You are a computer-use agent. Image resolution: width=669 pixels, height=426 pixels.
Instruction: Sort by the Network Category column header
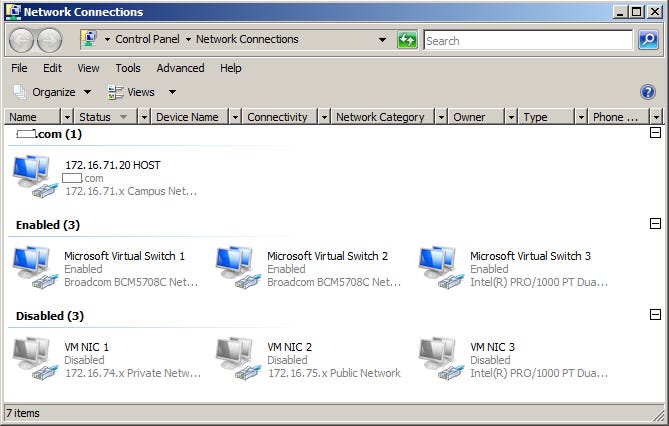click(x=383, y=117)
